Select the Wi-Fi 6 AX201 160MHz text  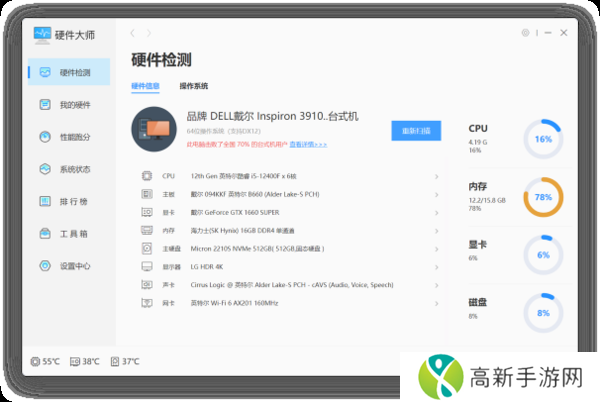coord(234,303)
